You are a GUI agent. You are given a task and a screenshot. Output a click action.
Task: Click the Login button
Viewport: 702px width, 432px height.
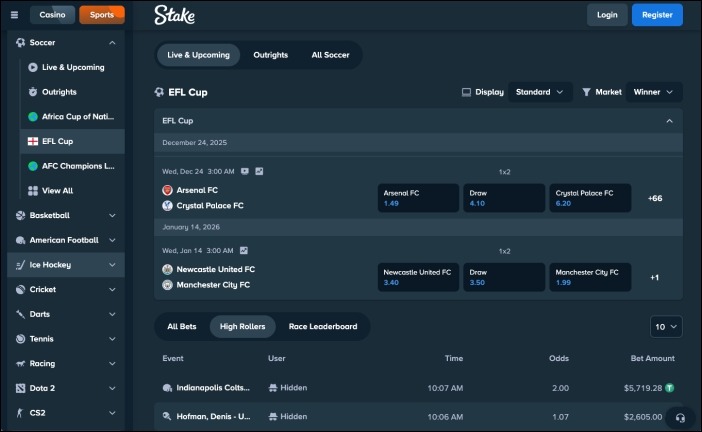(x=606, y=15)
